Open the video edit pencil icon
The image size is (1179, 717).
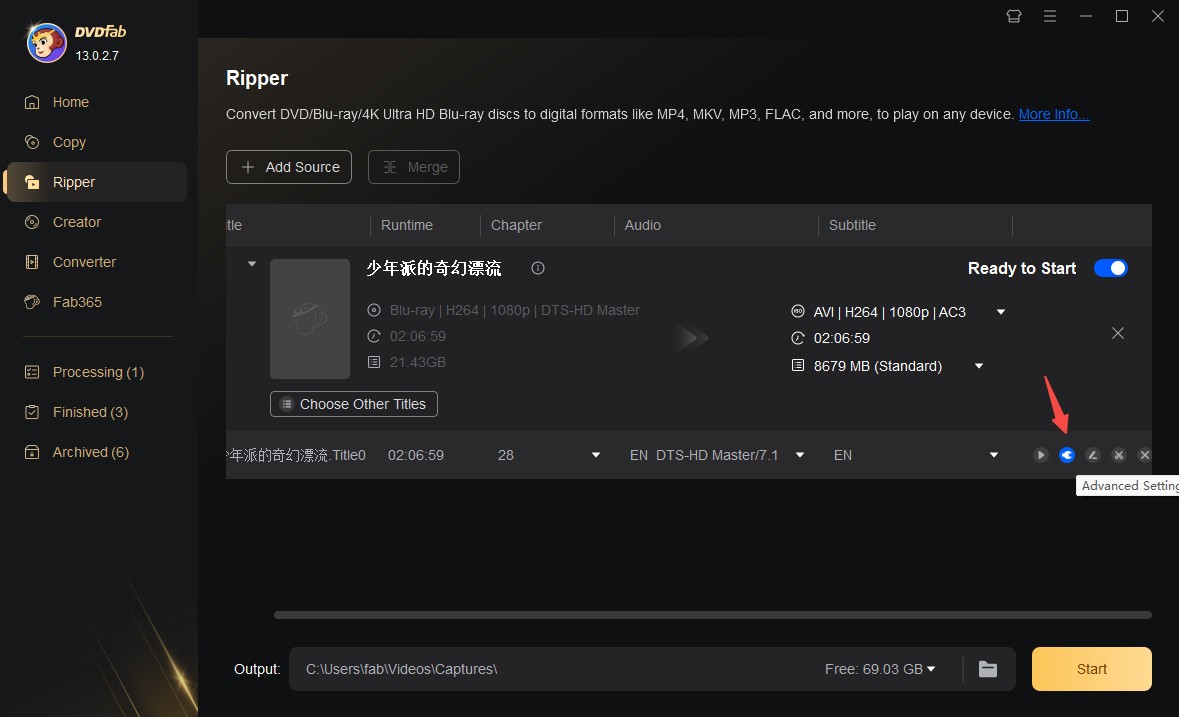(x=1093, y=455)
